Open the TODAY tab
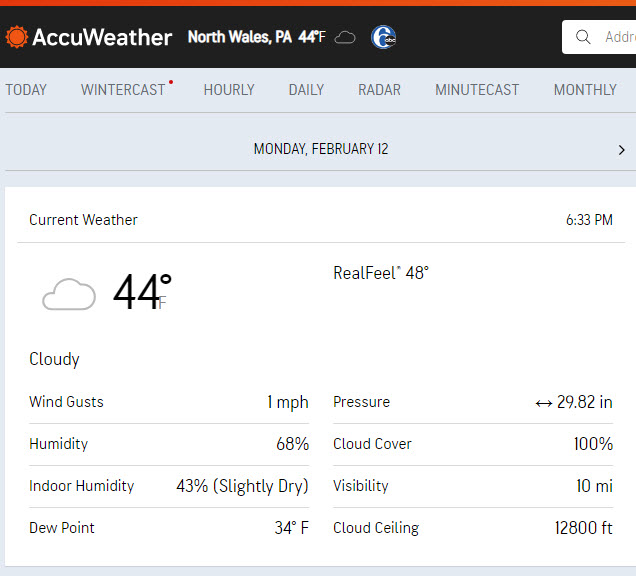The image size is (636, 576). pos(26,90)
